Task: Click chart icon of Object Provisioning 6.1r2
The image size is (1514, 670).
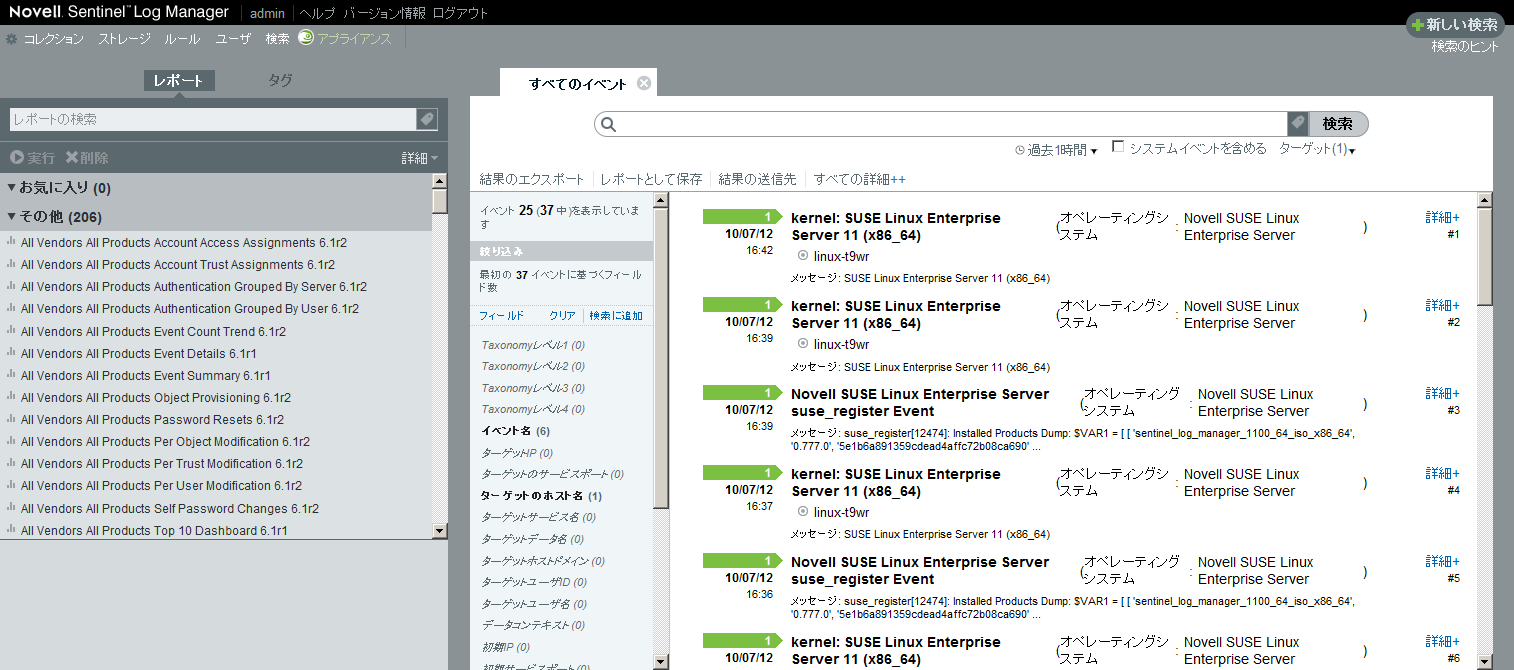Action: tap(11, 398)
